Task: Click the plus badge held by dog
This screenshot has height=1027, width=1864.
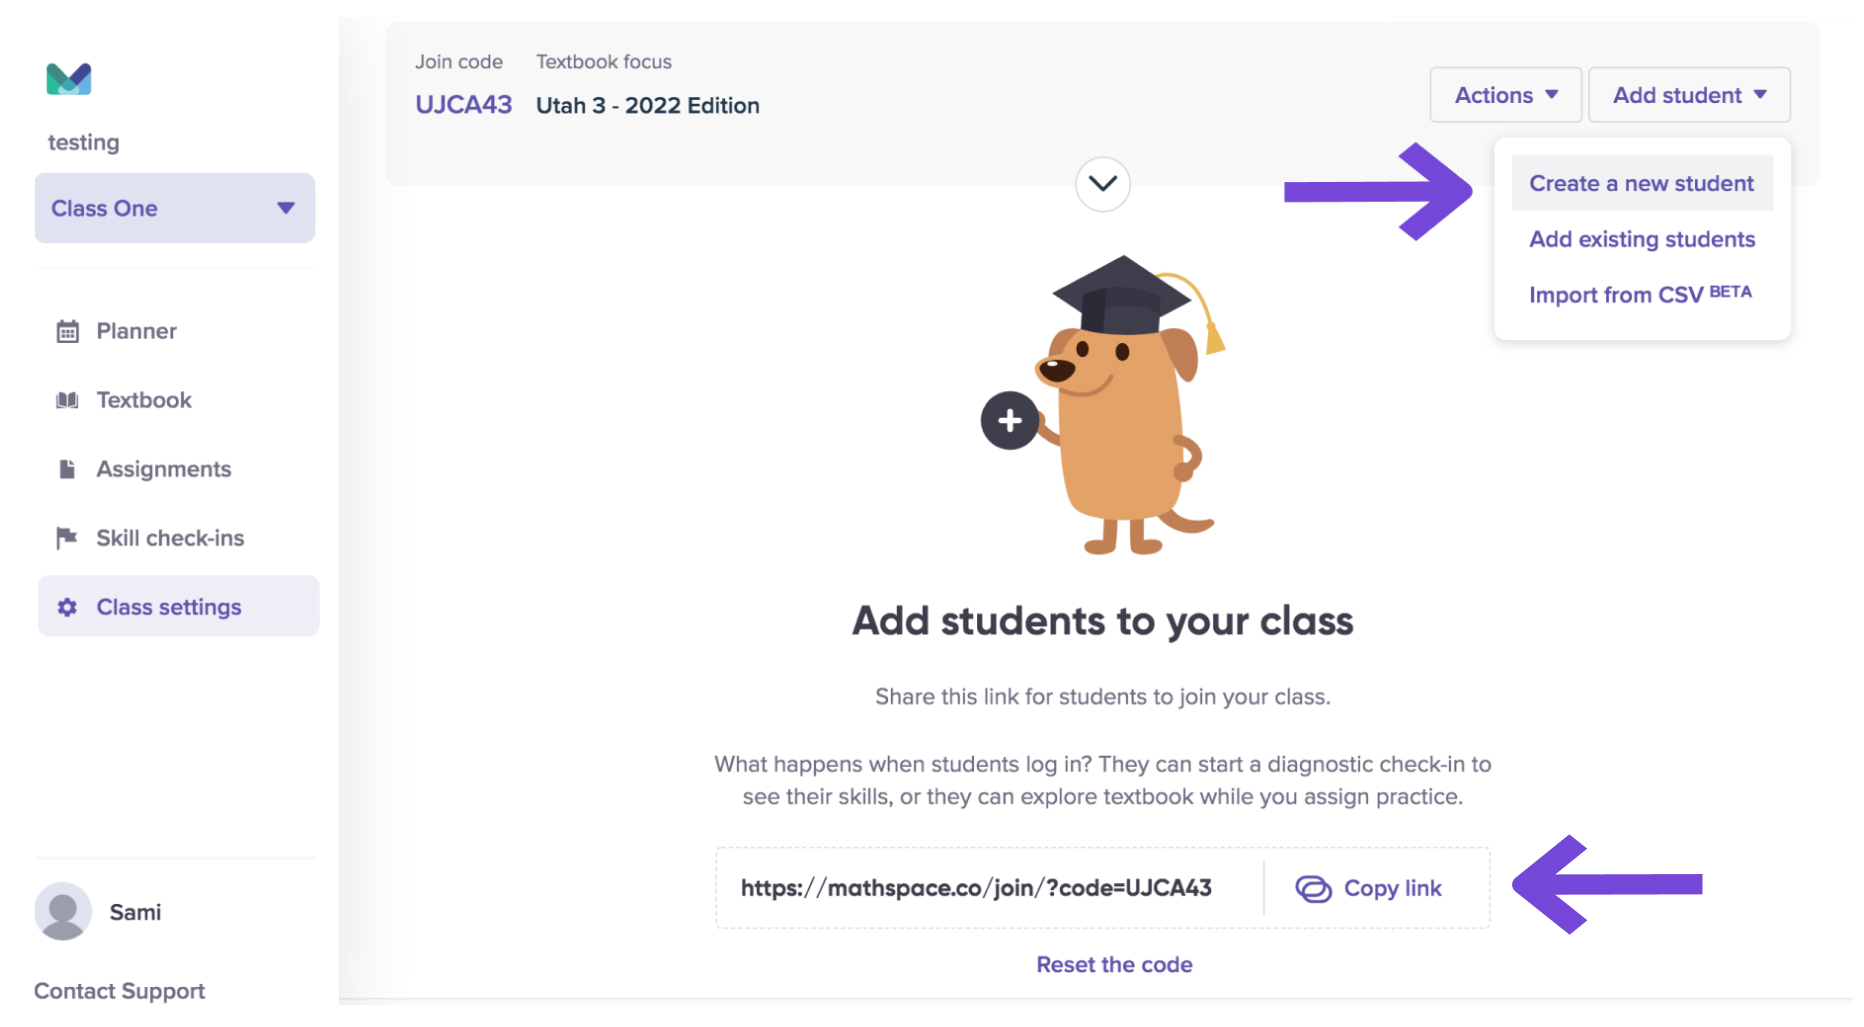Action: pyautogui.click(x=1010, y=420)
